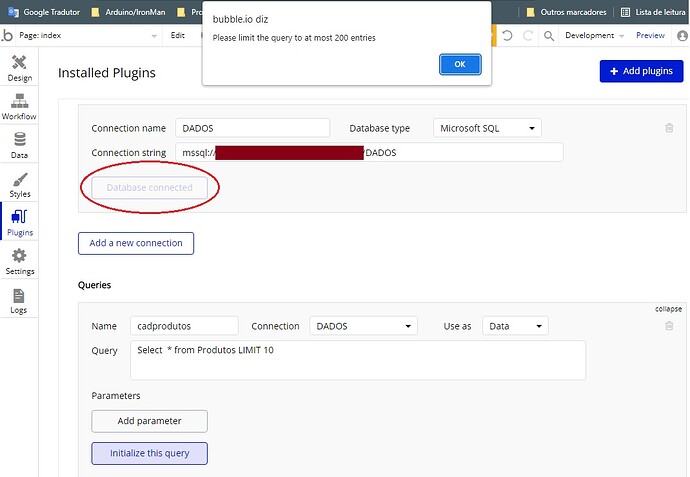Open the Page: index dropdown

click(88, 36)
